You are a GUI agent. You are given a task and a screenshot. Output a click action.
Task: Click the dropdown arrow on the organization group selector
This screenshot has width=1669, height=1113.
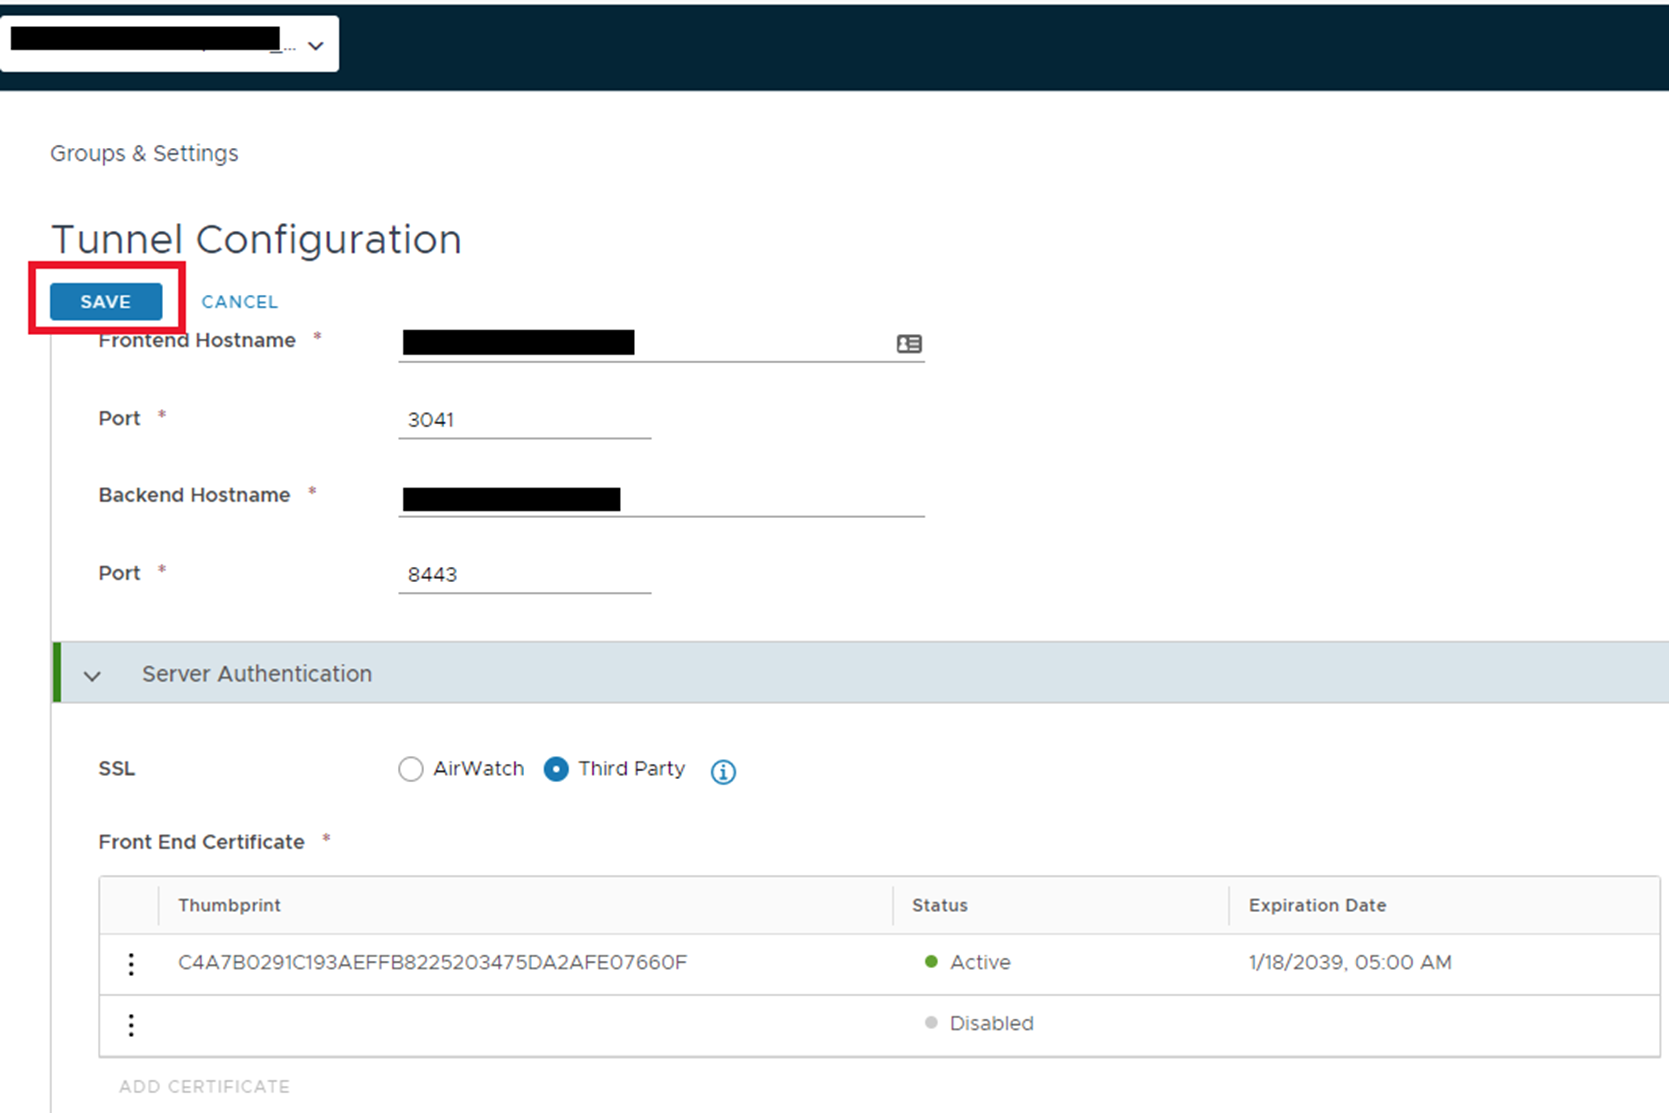315,45
